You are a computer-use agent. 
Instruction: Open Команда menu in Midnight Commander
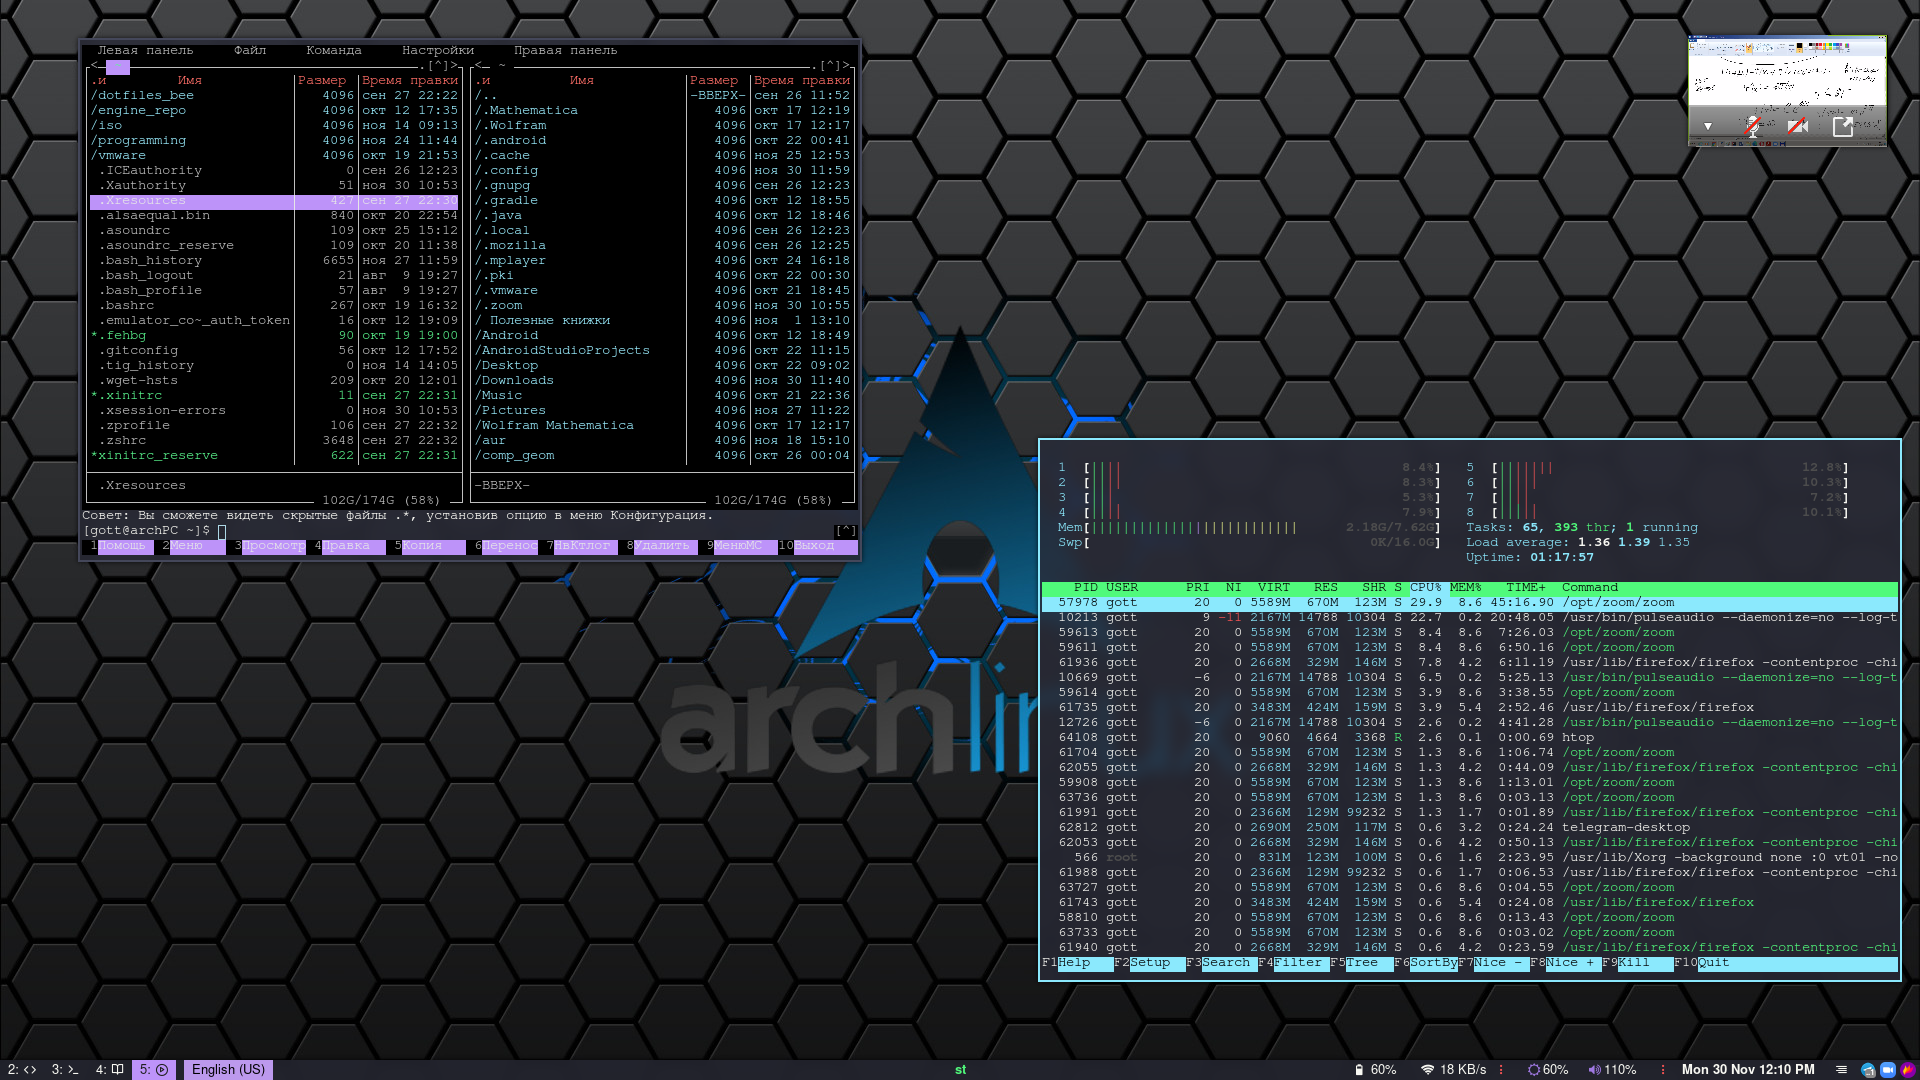point(334,50)
